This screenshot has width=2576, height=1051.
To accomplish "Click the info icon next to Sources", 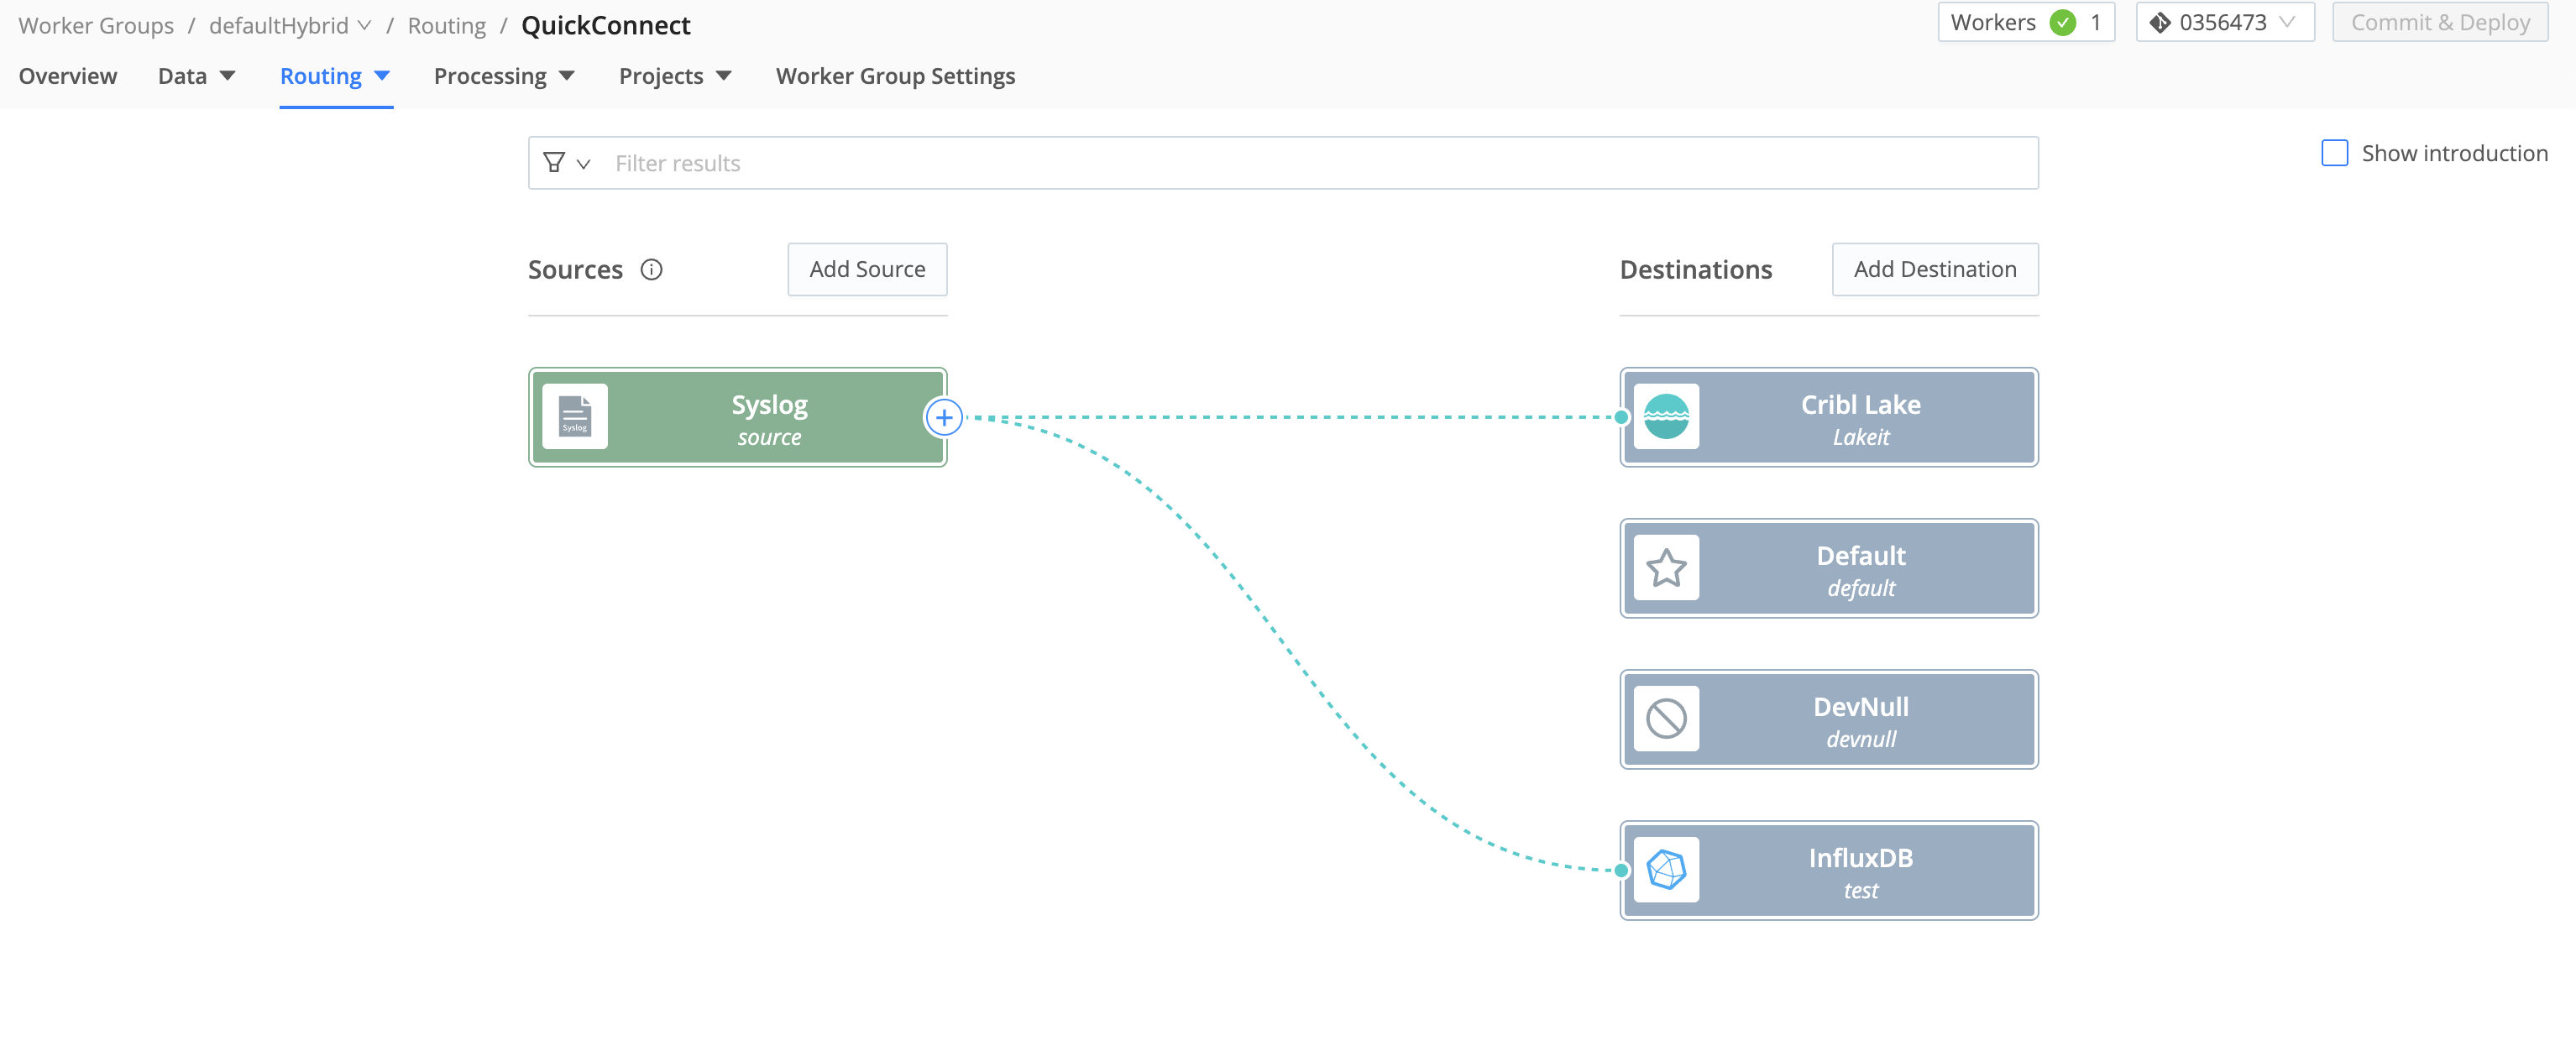I will coord(651,269).
